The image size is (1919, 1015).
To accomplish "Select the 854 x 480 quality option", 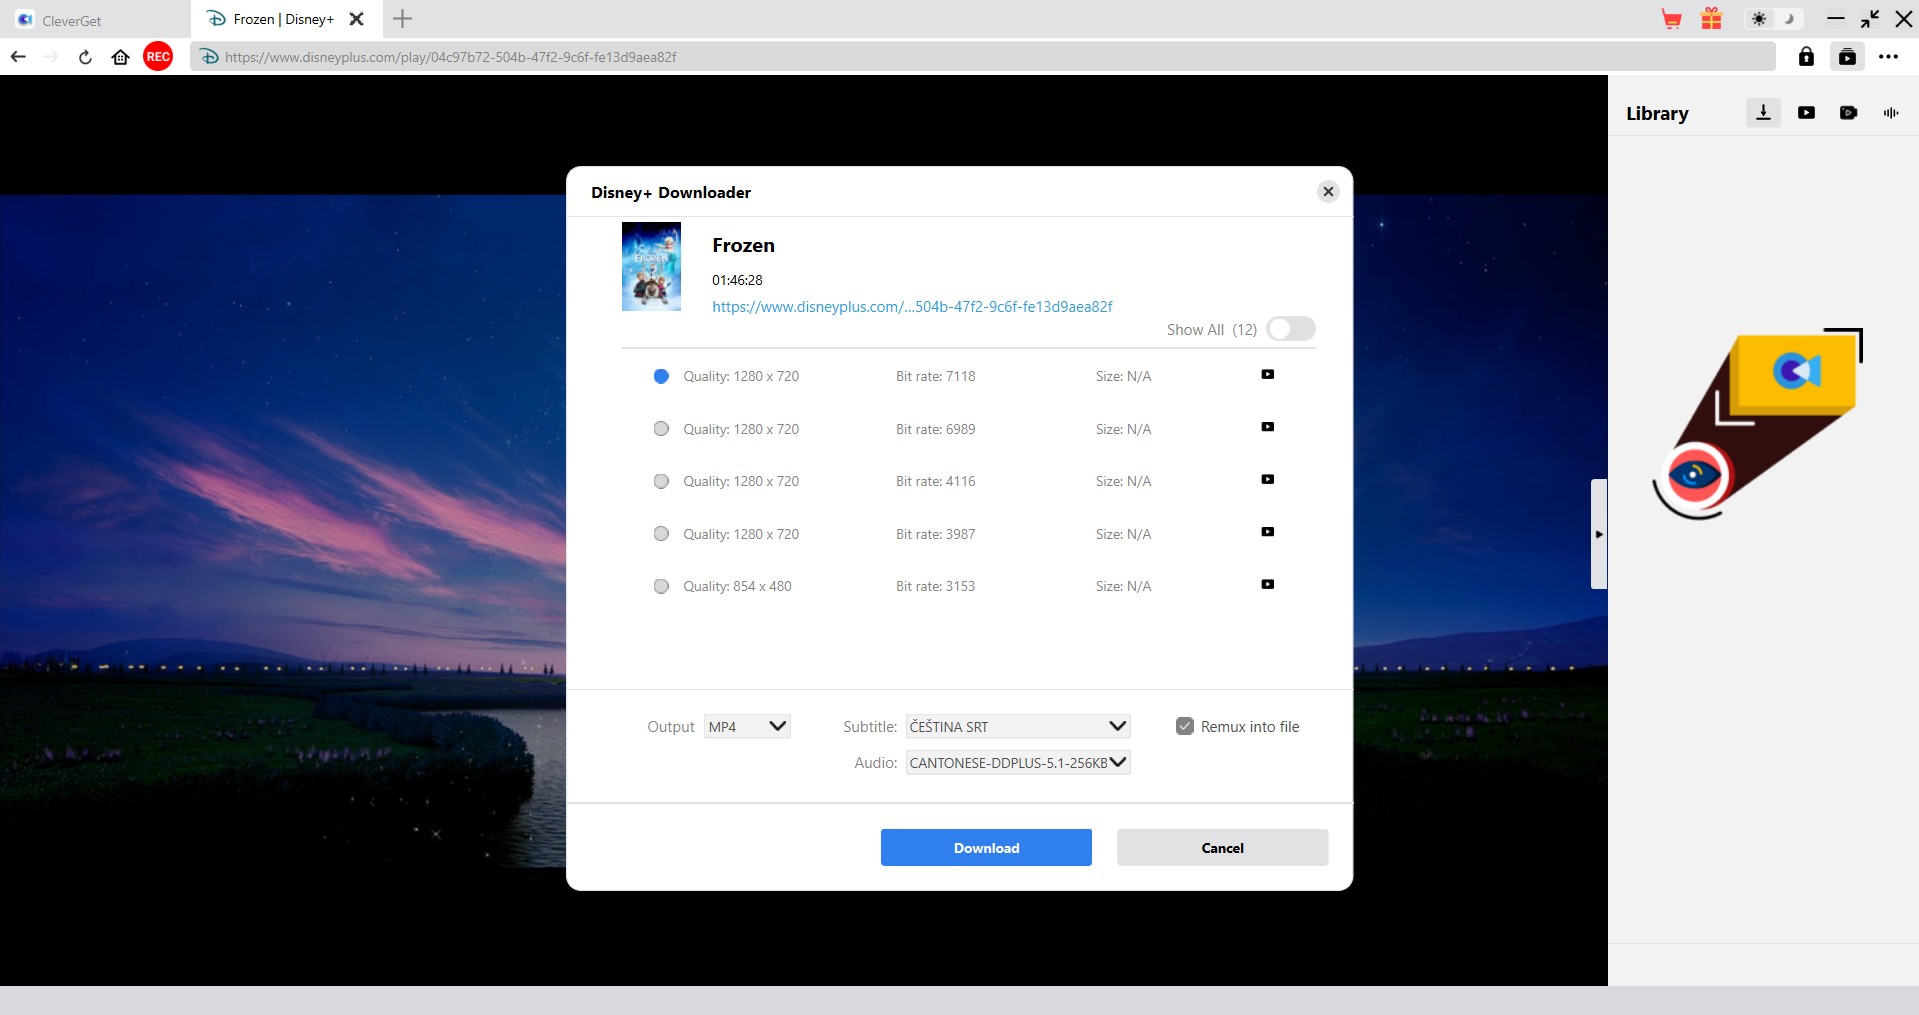I will coord(661,587).
